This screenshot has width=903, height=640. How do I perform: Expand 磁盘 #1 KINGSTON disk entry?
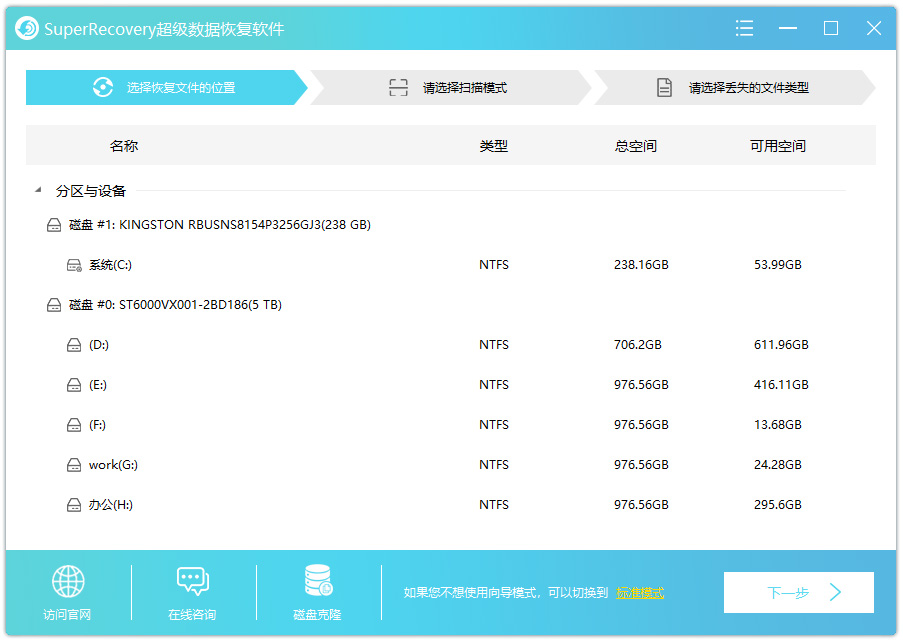[53, 224]
